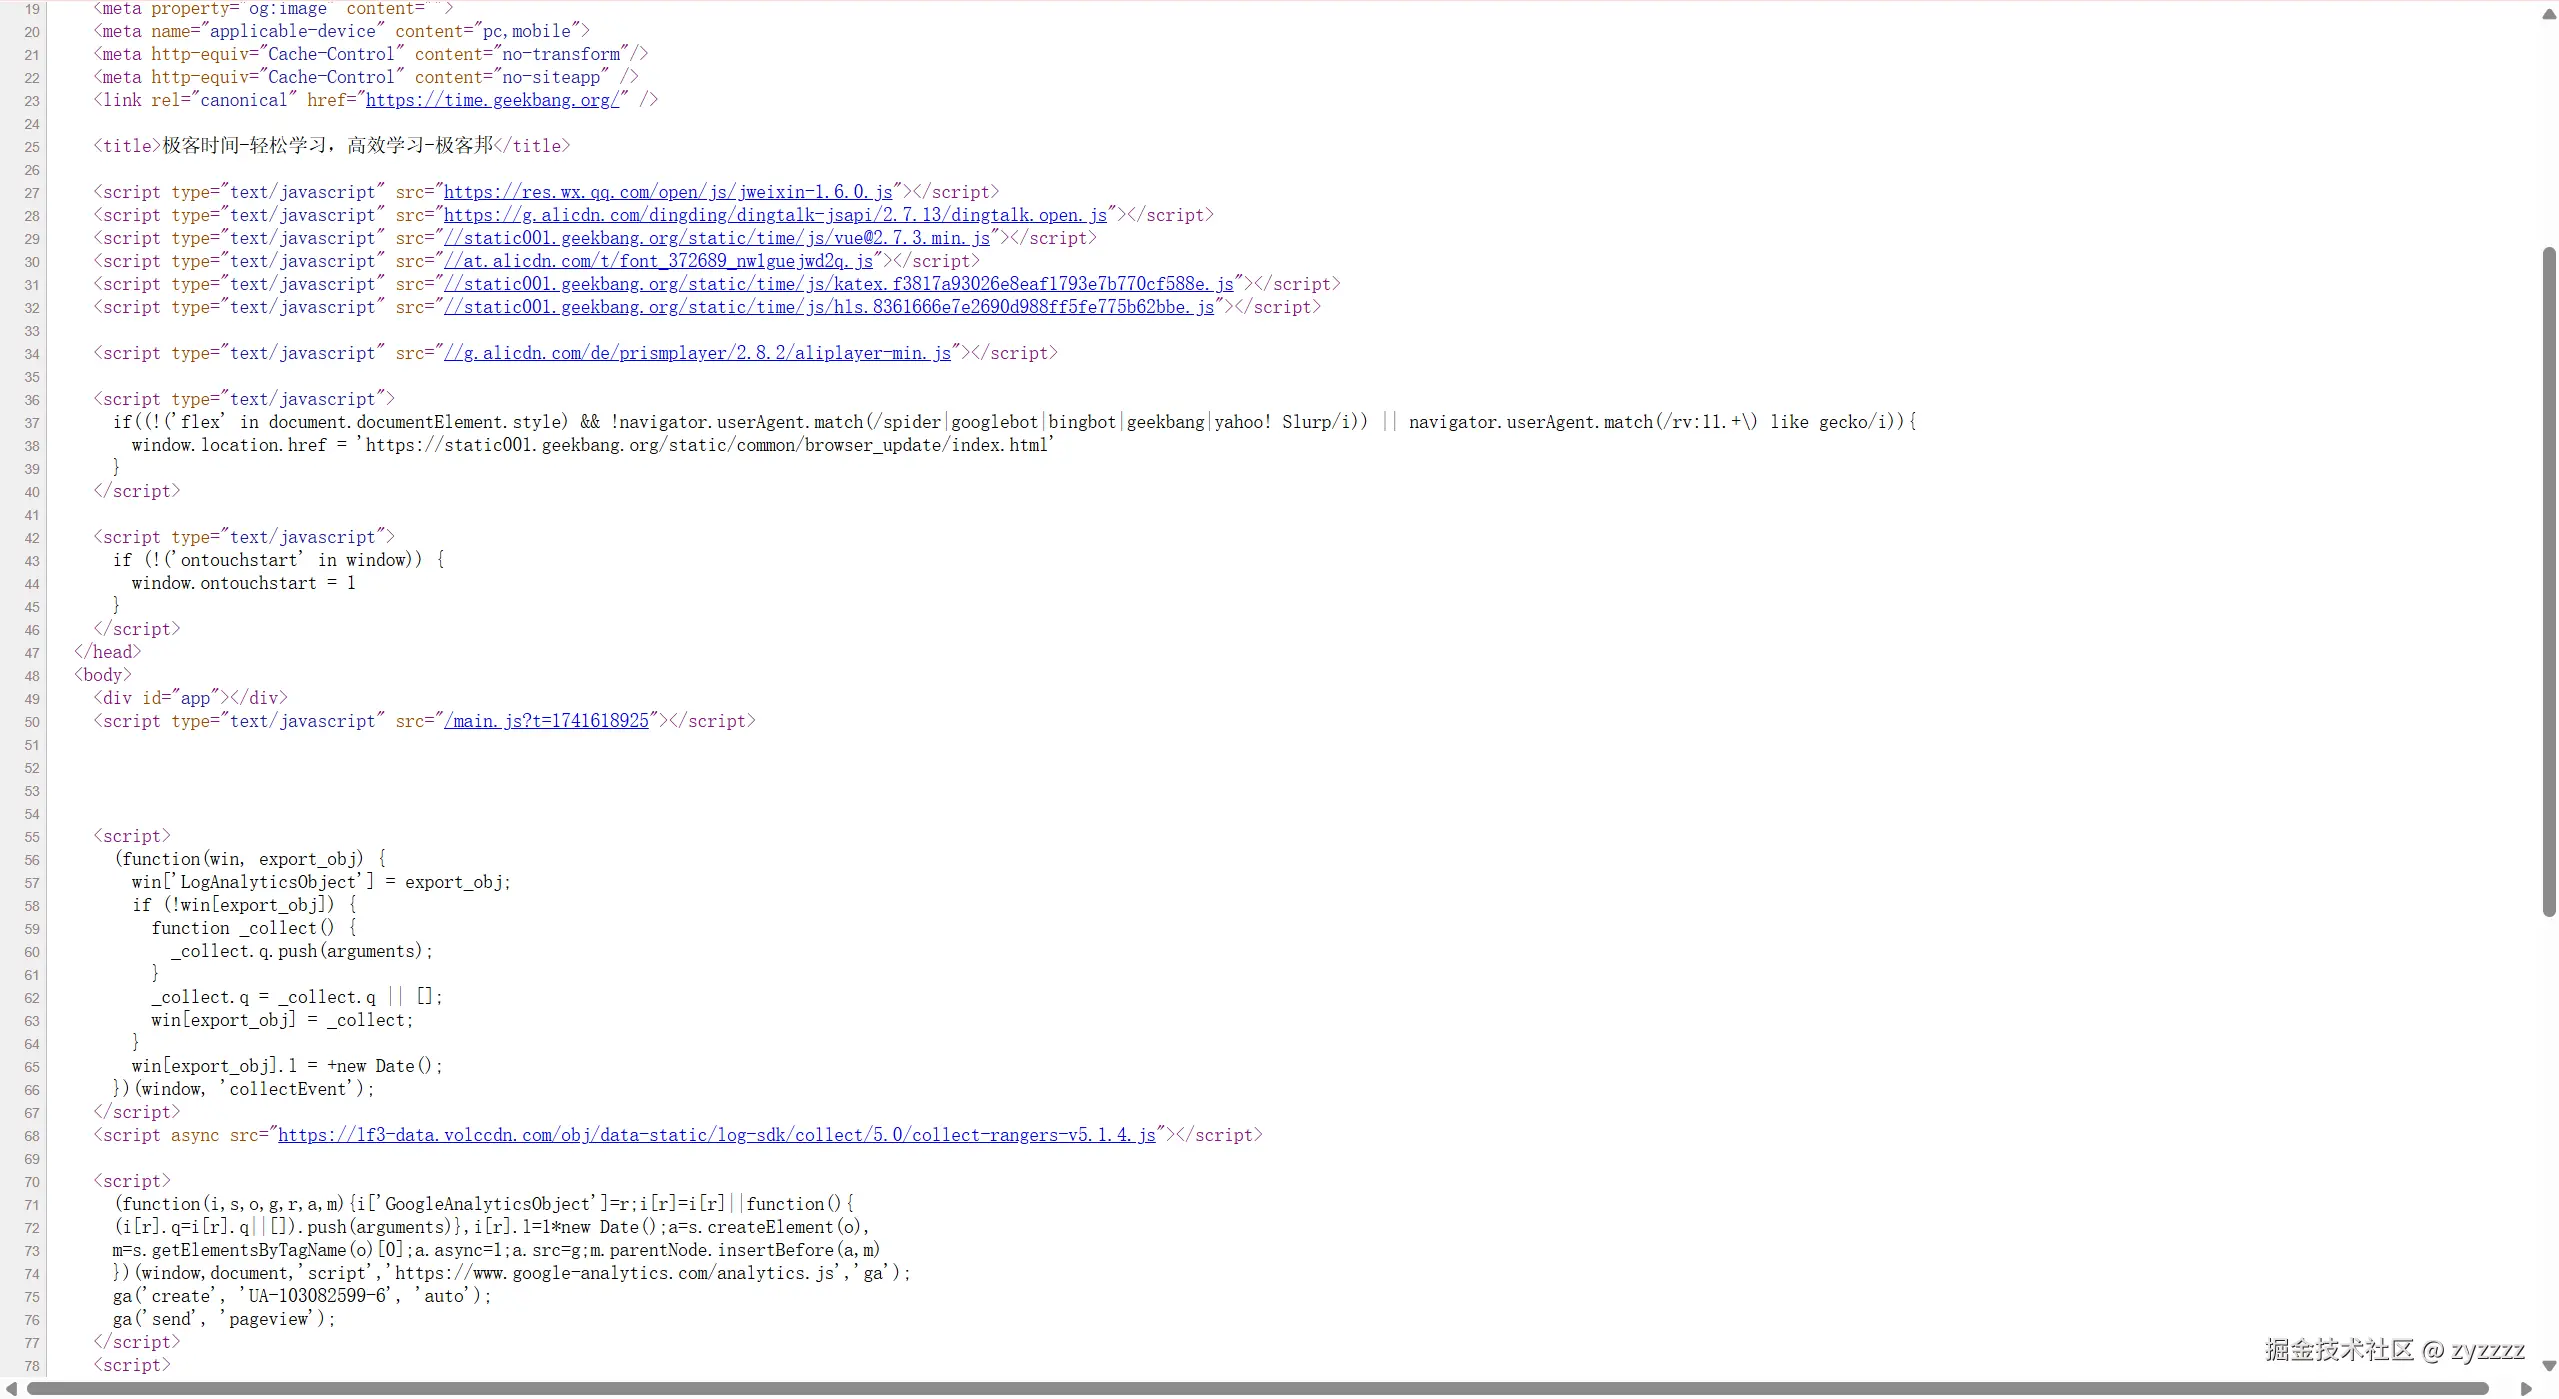Open the aliplayer-min.js script link
This screenshot has height=1399, width=2559.
coord(698,353)
